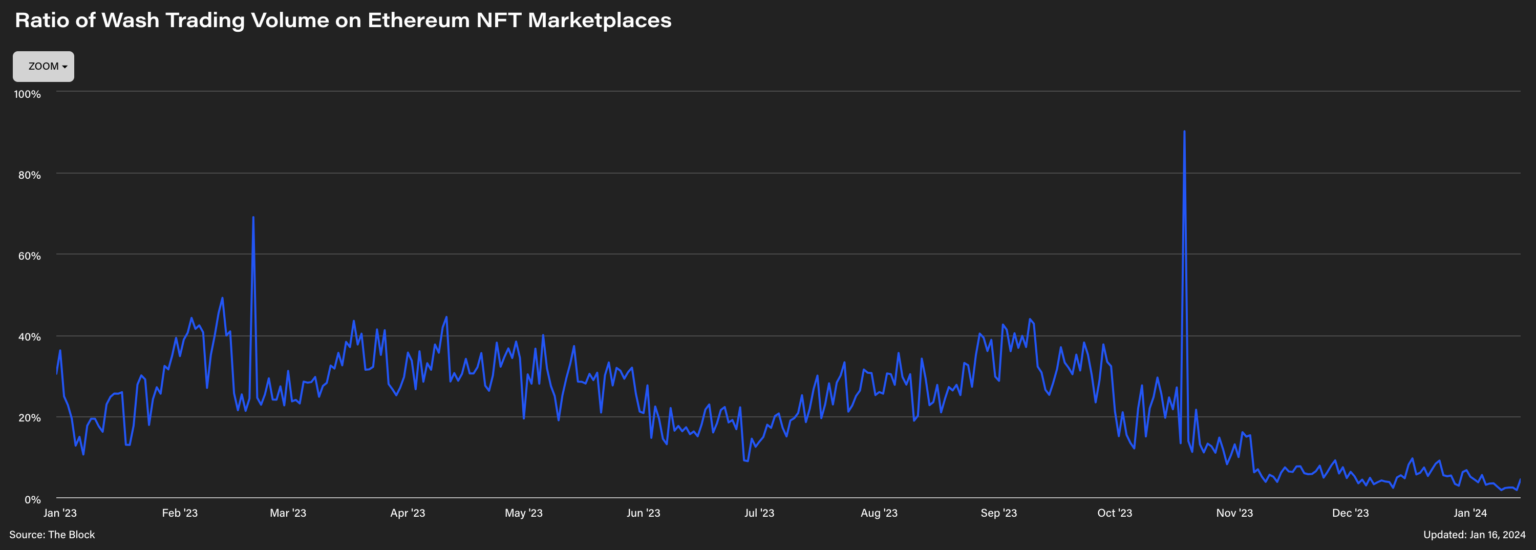Select the Aug '23 x-axis label
This screenshot has height=550, width=1536.
tap(878, 513)
